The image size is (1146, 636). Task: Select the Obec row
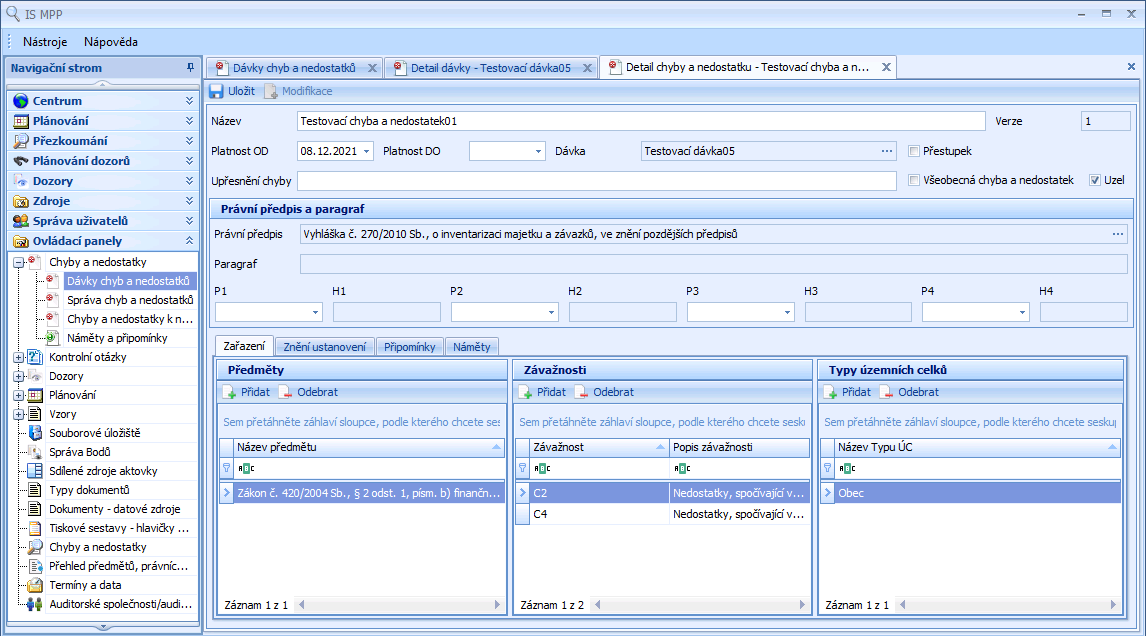(970, 493)
